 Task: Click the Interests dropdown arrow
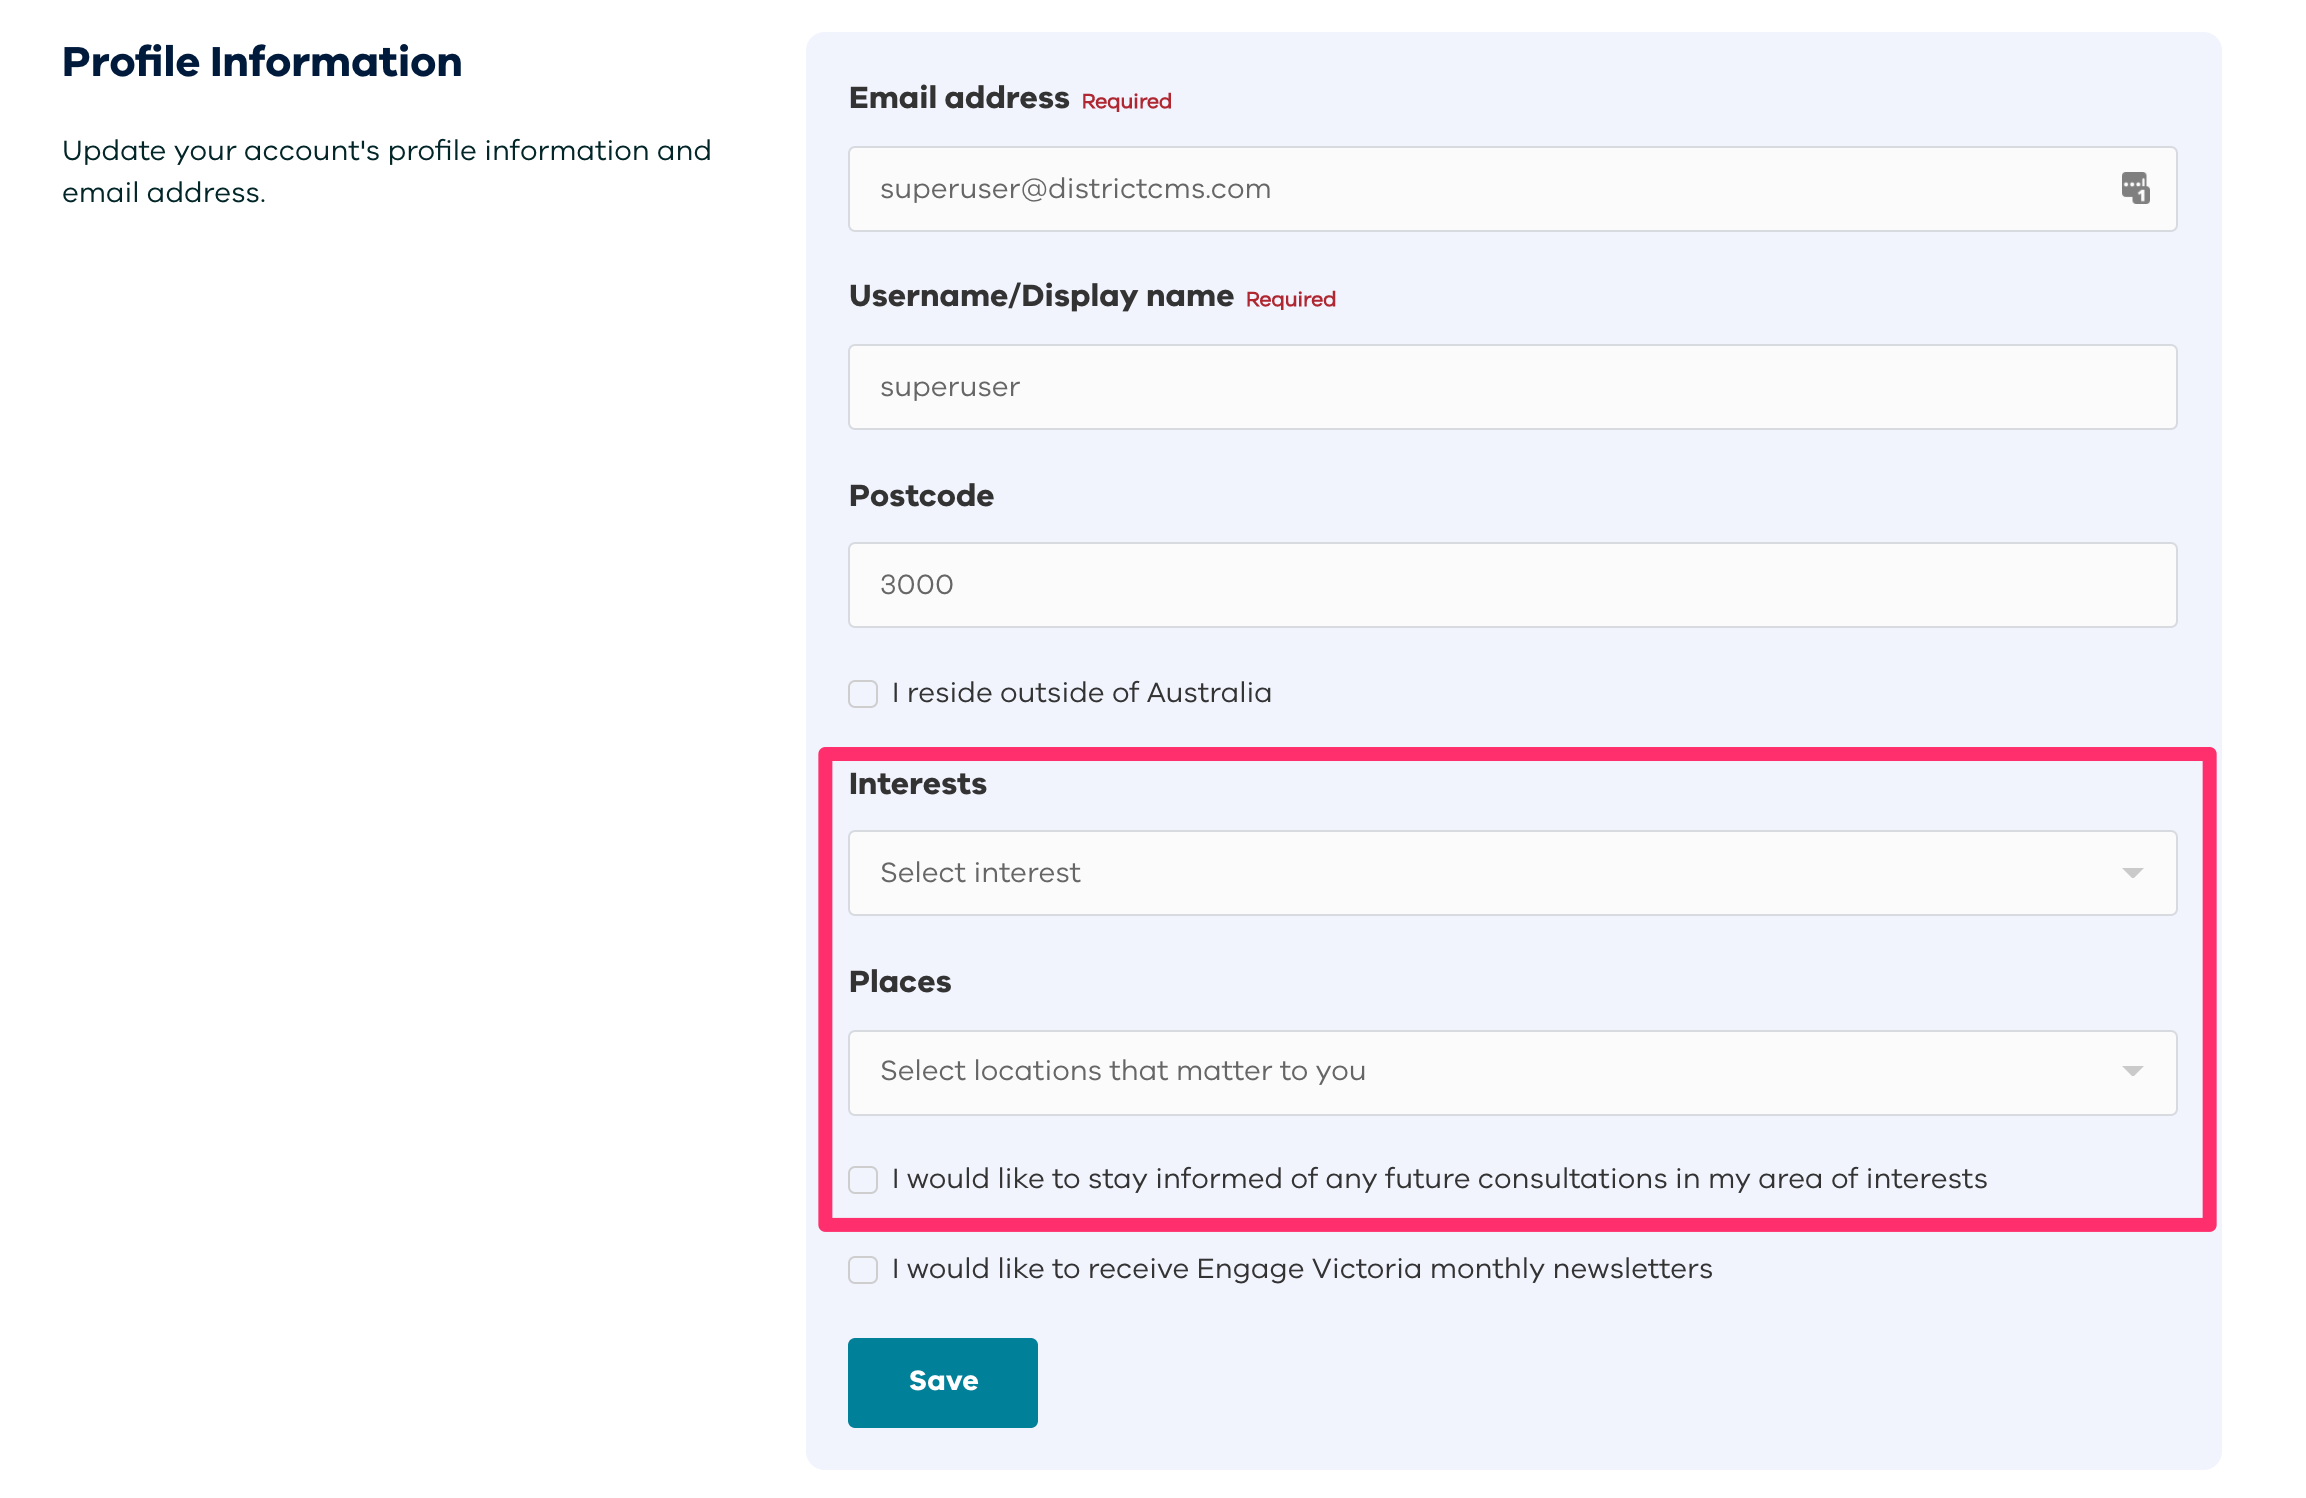pyautogui.click(x=2132, y=873)
